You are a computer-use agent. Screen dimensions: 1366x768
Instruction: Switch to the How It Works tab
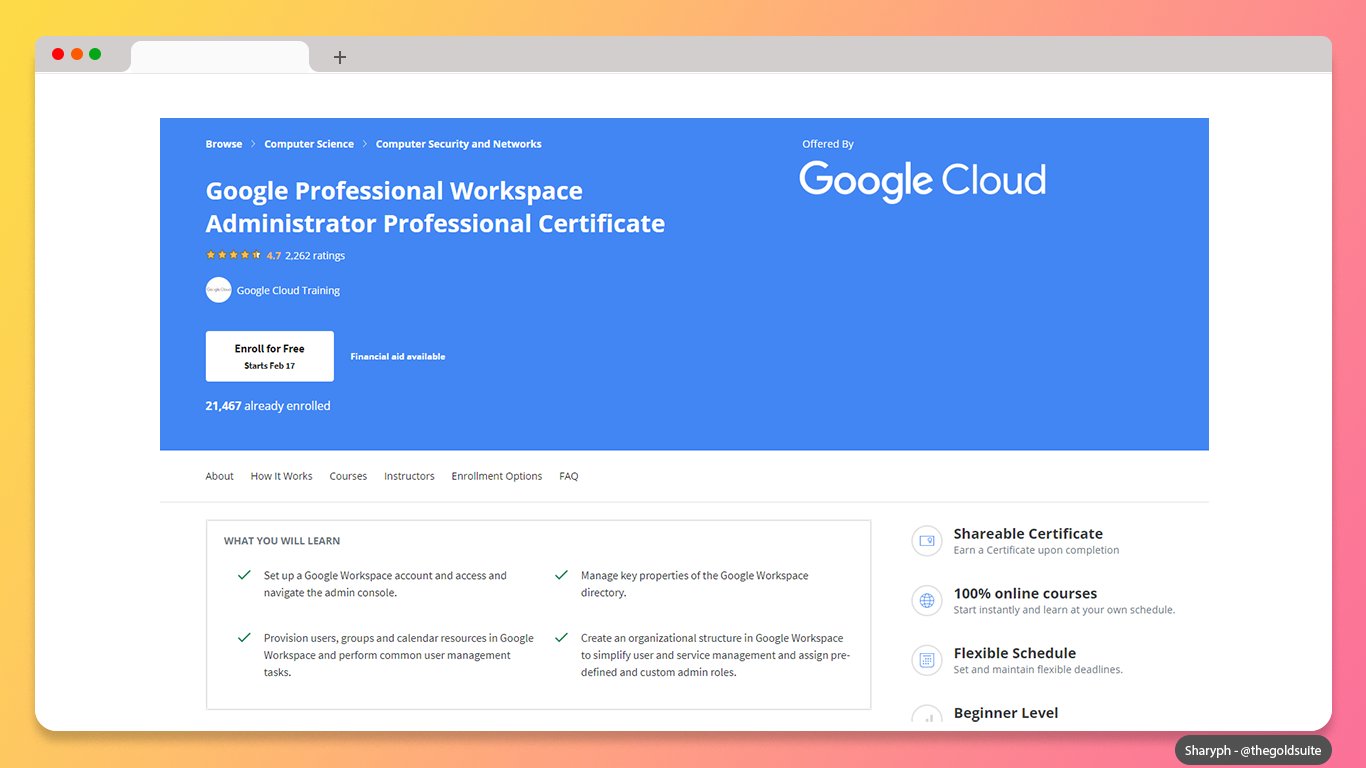point(282,476)
